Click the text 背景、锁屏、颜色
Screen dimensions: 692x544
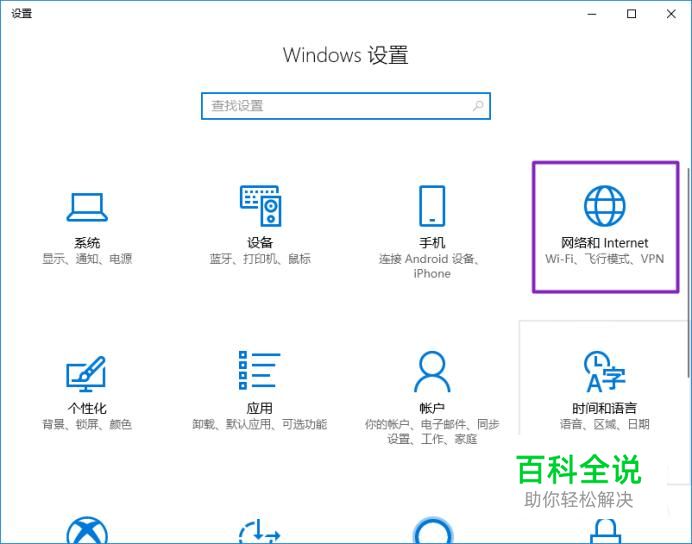tap(87, 424)
